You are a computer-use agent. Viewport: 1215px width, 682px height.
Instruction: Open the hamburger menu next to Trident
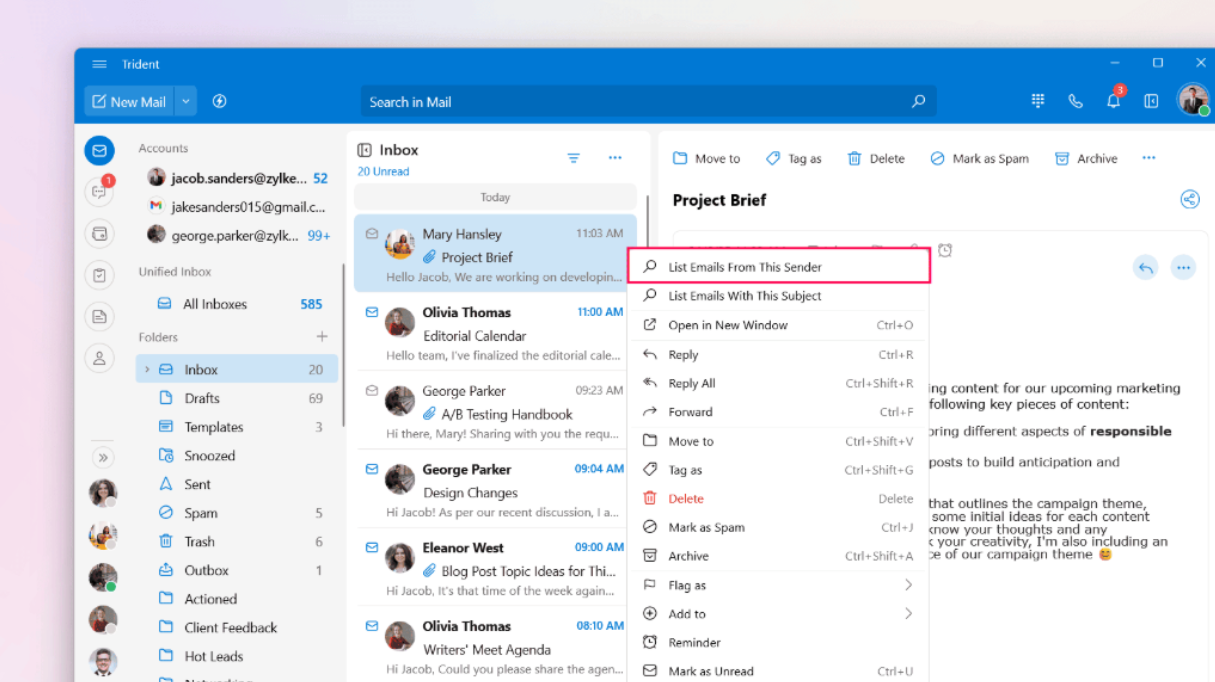(x=99, y=64)
